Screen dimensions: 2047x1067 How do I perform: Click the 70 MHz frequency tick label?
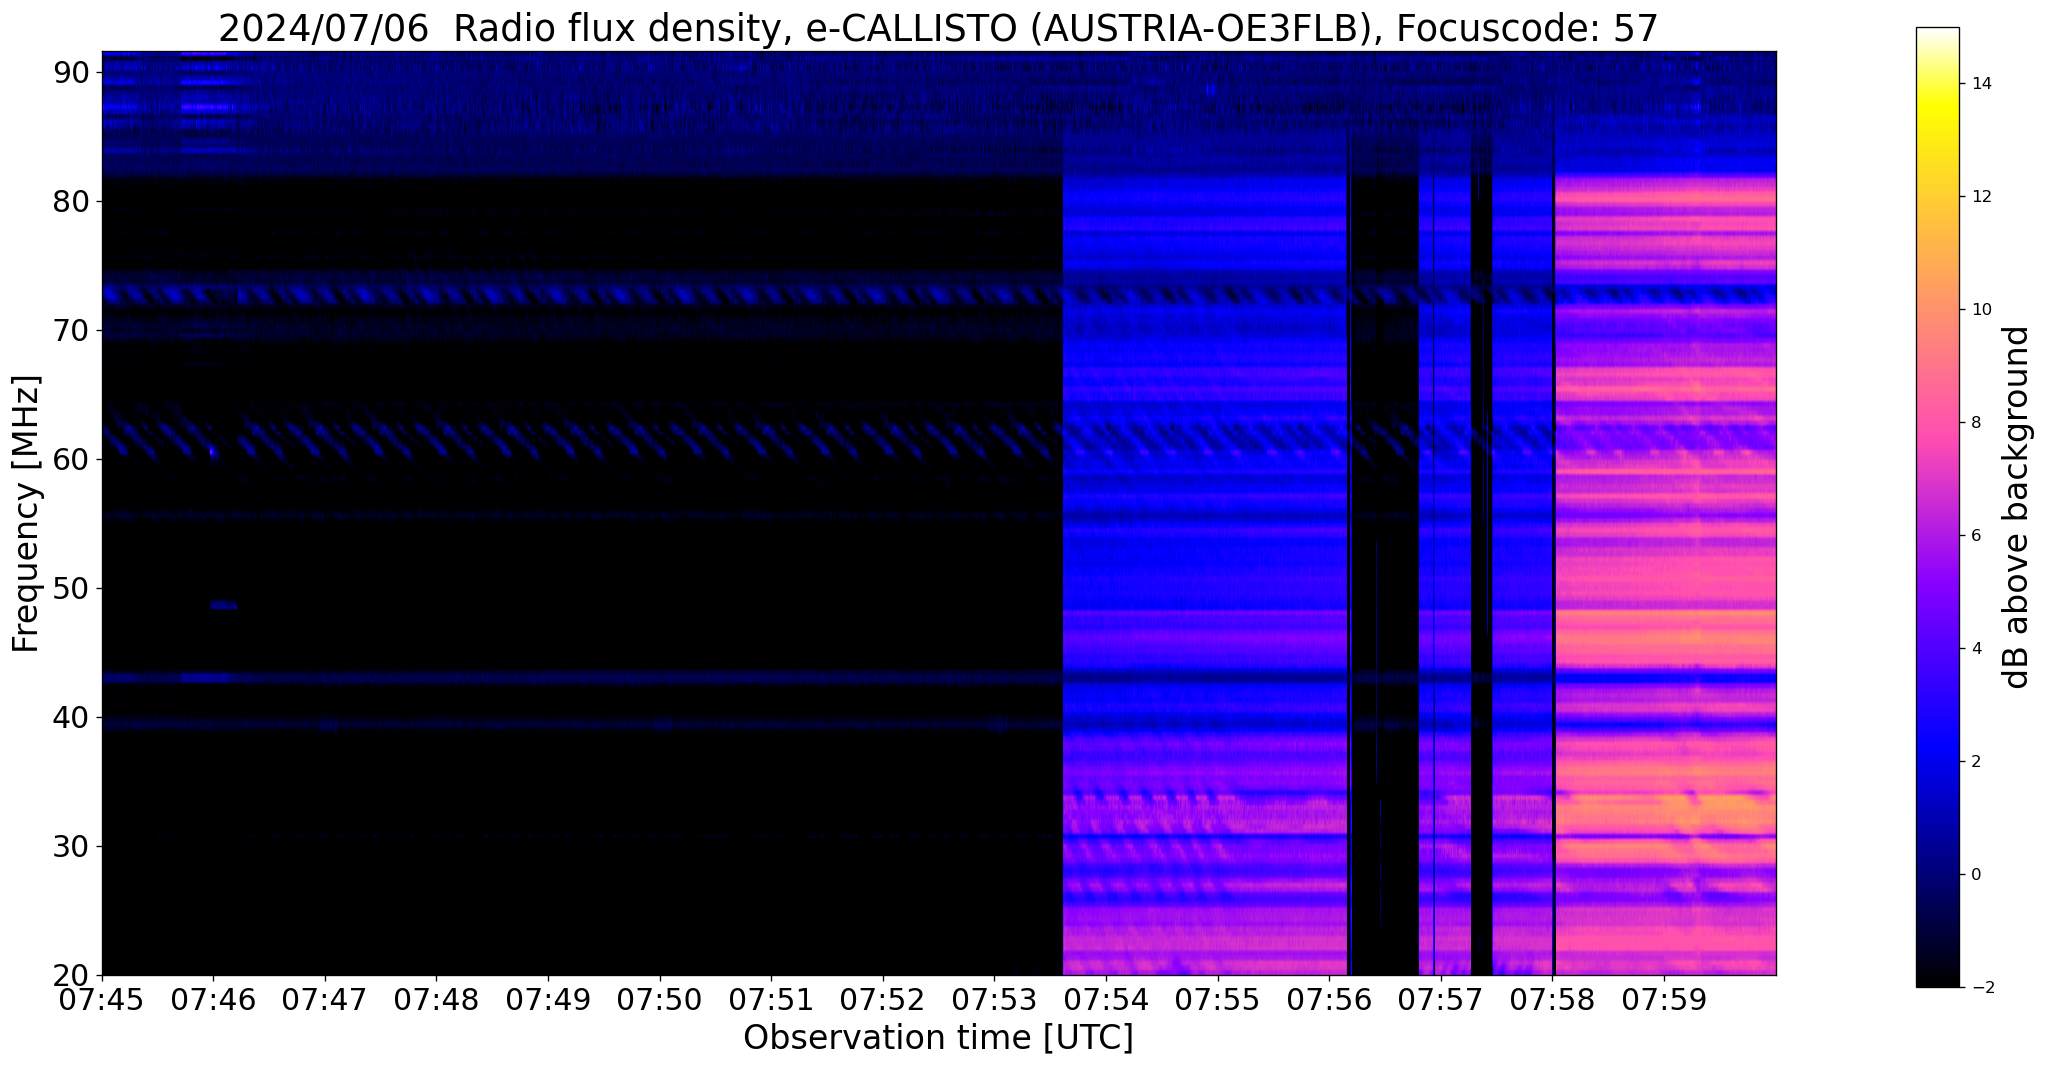click(73, 330)
